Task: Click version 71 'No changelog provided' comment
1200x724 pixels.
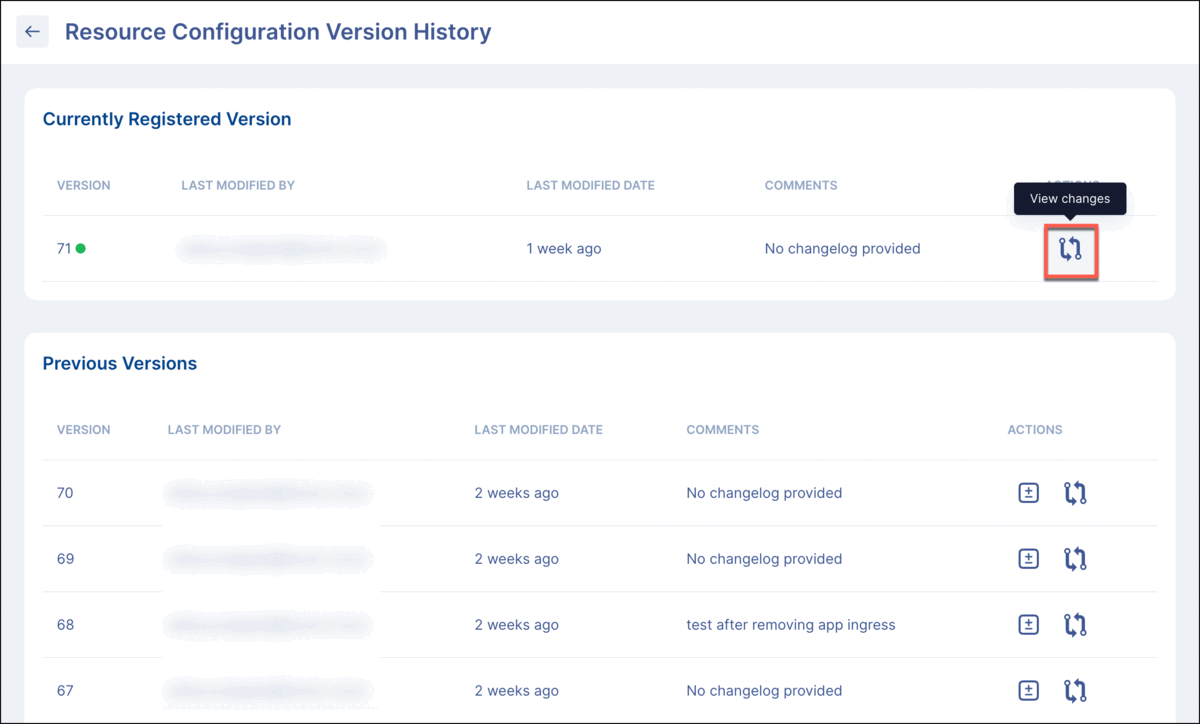Action: (842, 249)
